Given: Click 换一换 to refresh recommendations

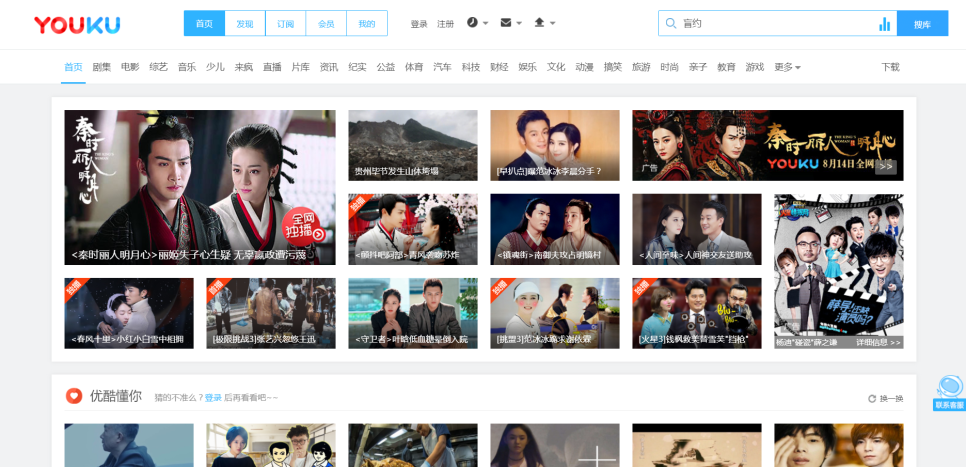Looking at the screenshot, I should point(891,399).
